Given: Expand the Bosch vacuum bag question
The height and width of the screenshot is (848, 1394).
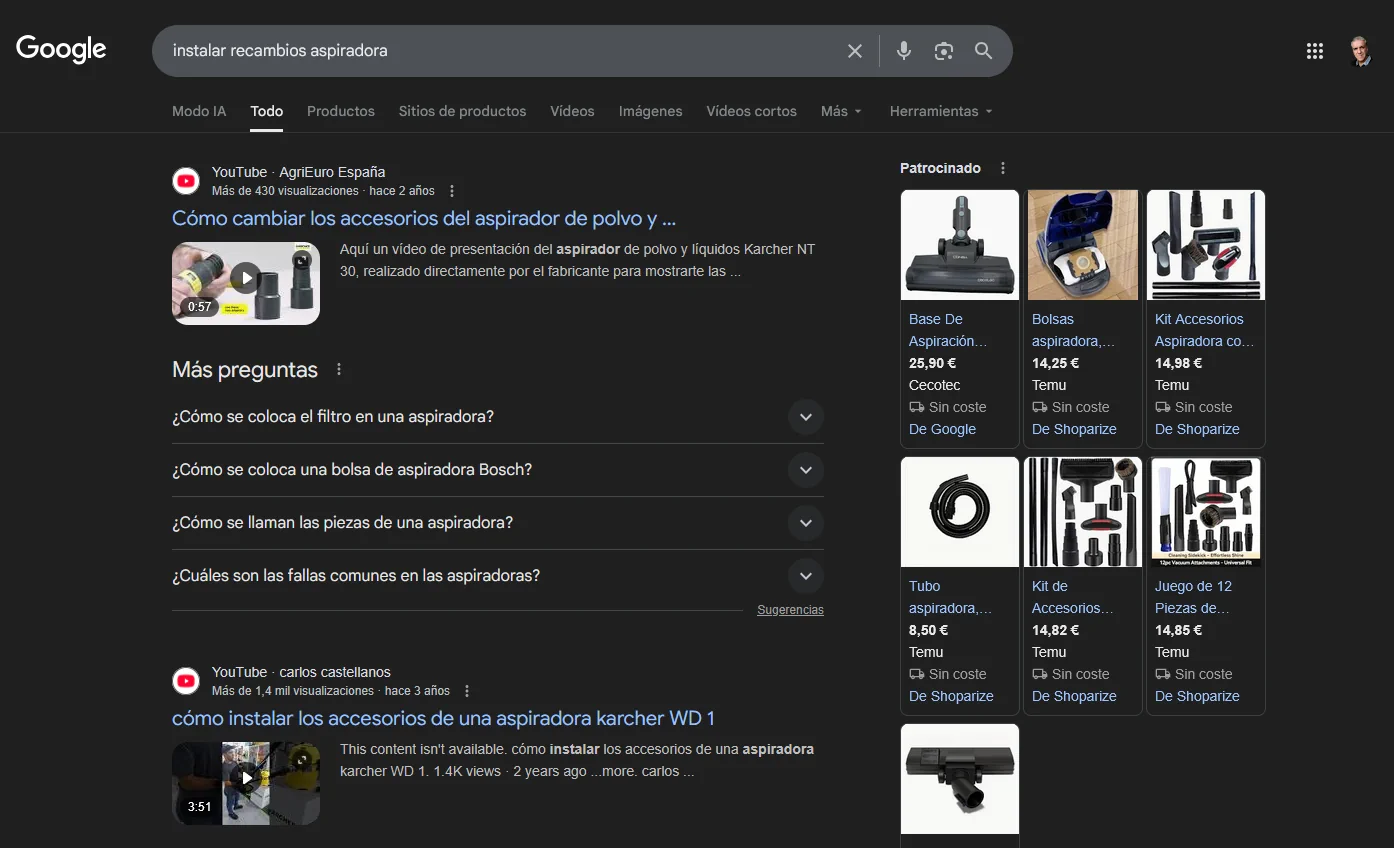Looking at the screenshot, I should pos(805,470).
